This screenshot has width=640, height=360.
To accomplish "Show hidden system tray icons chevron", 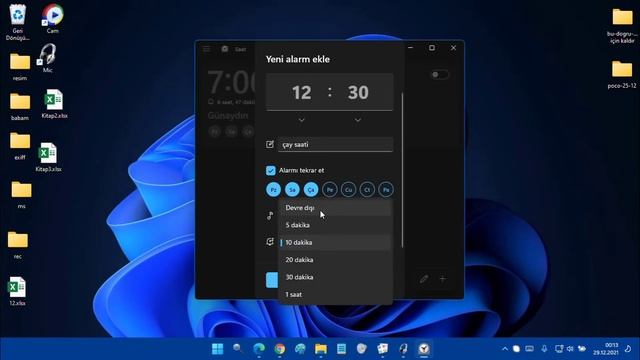I will (505, 349).
